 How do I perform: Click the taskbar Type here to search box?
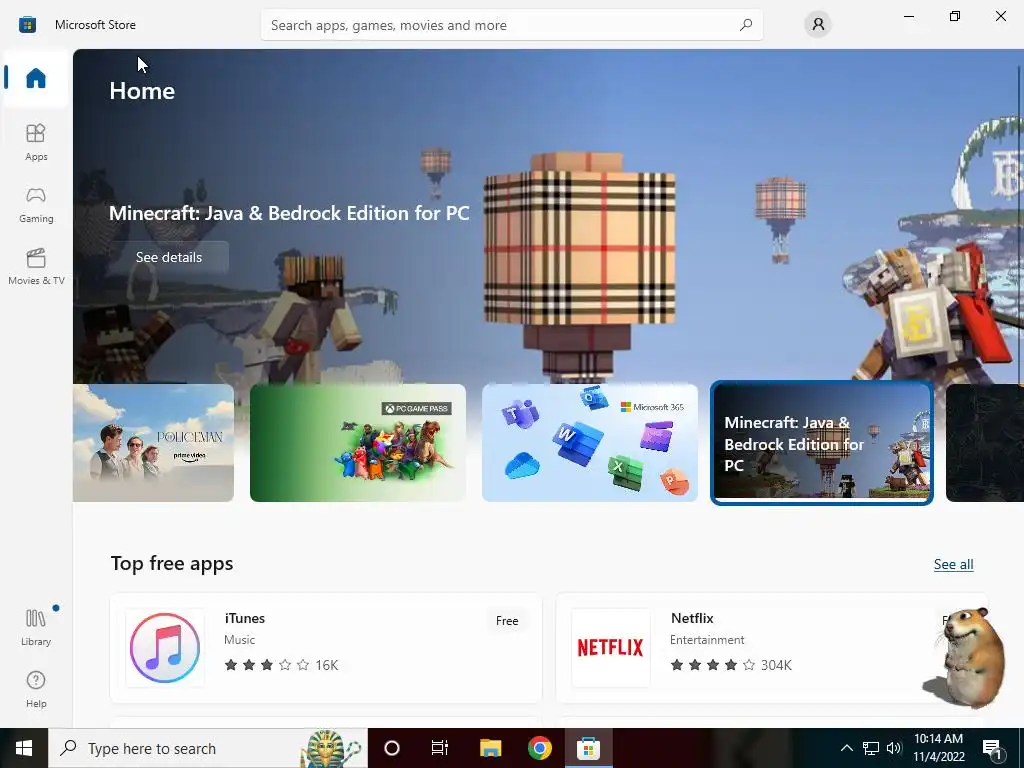click(208, 748)
